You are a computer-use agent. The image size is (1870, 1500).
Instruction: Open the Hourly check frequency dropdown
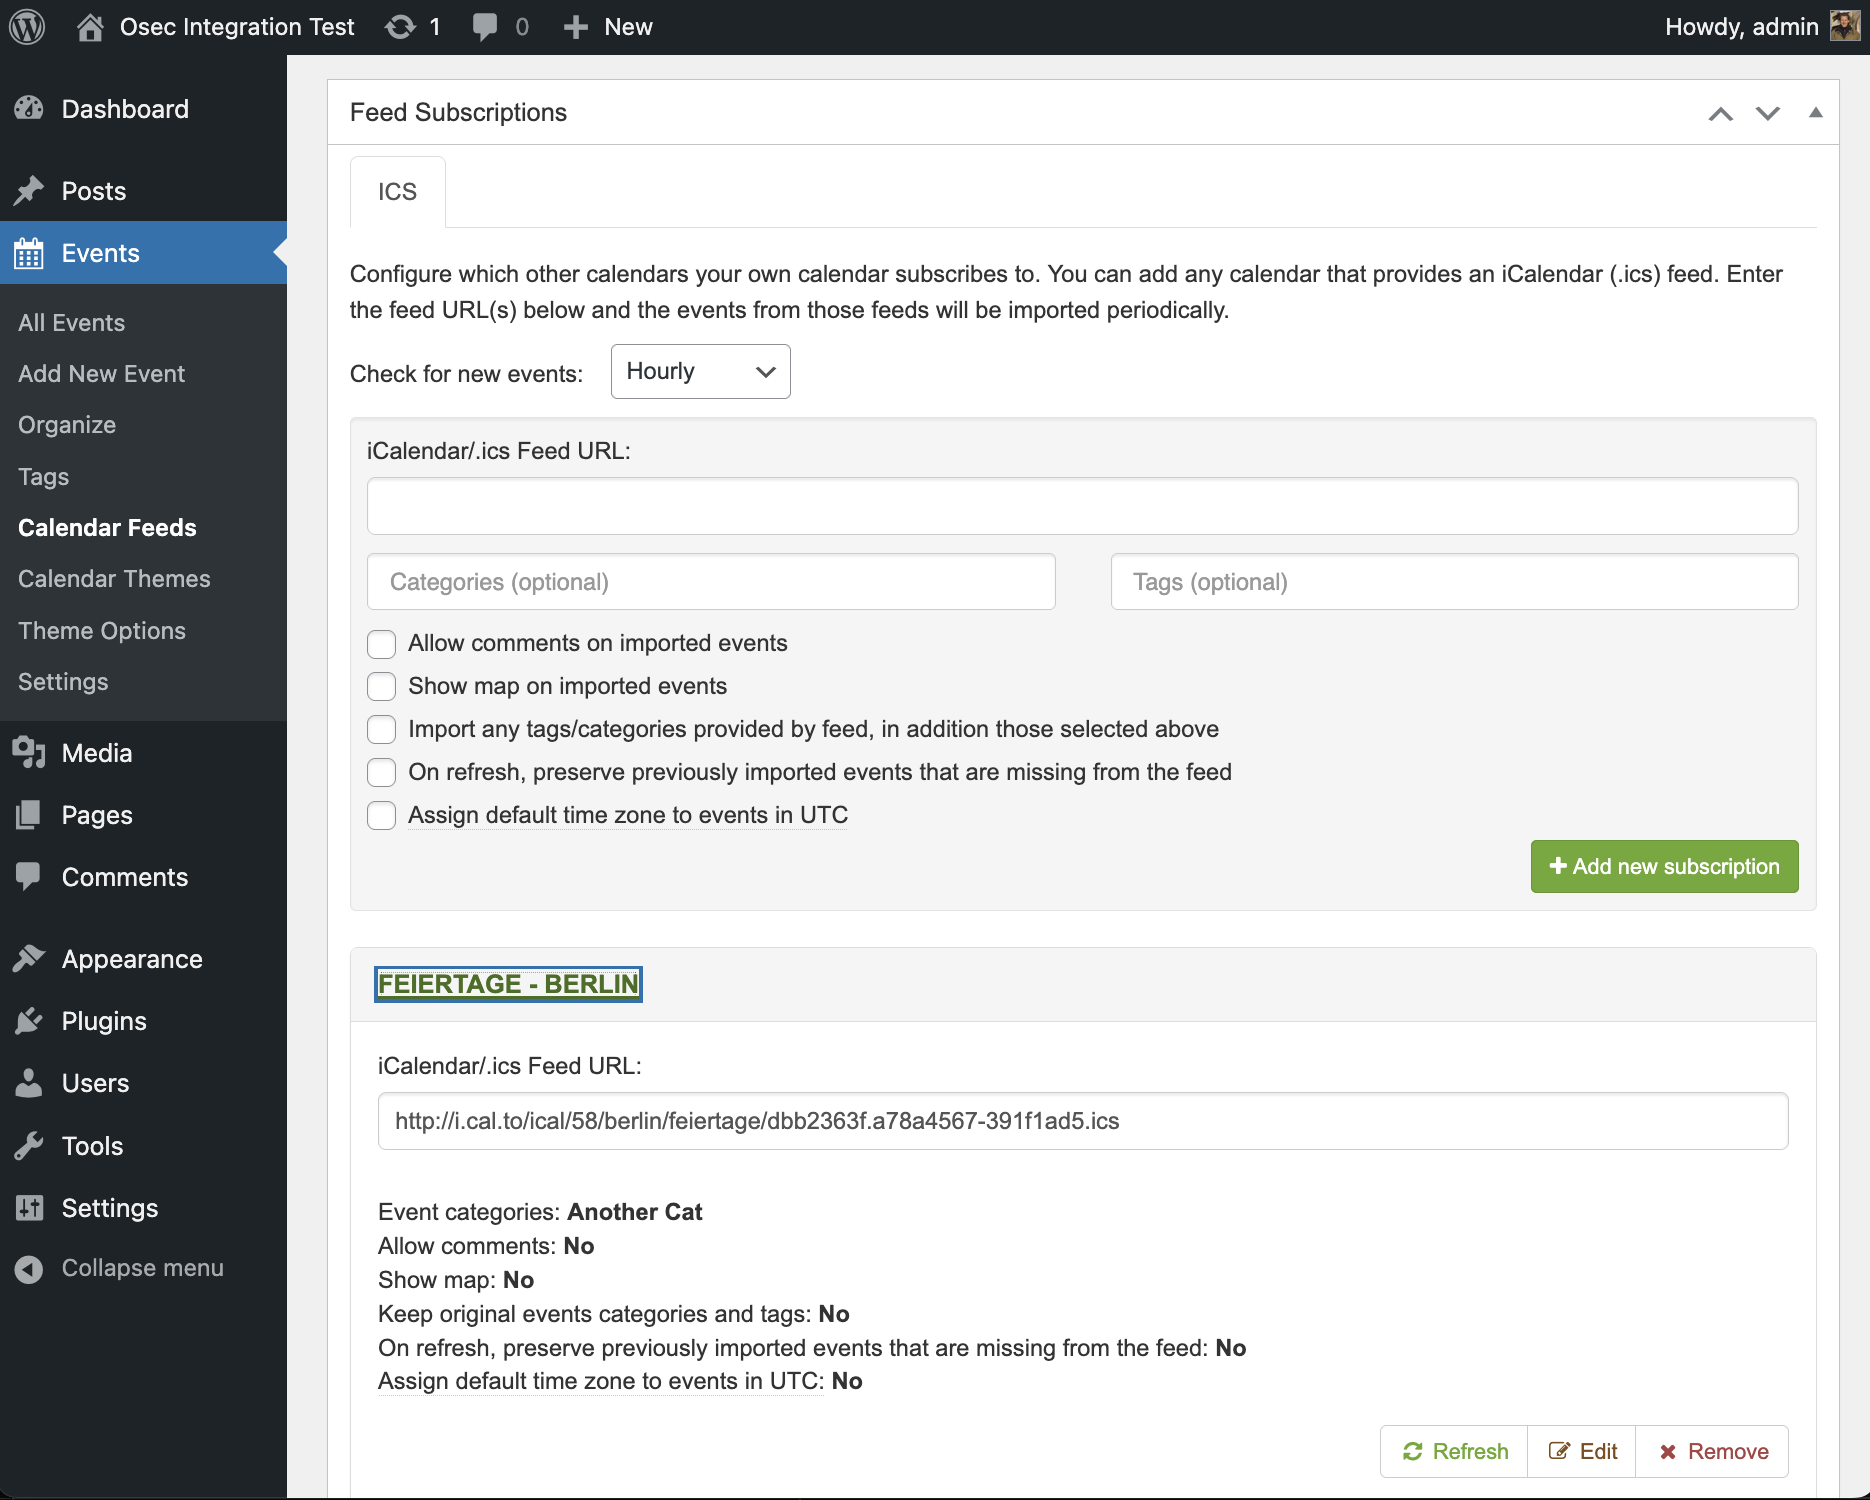(700, 372)
